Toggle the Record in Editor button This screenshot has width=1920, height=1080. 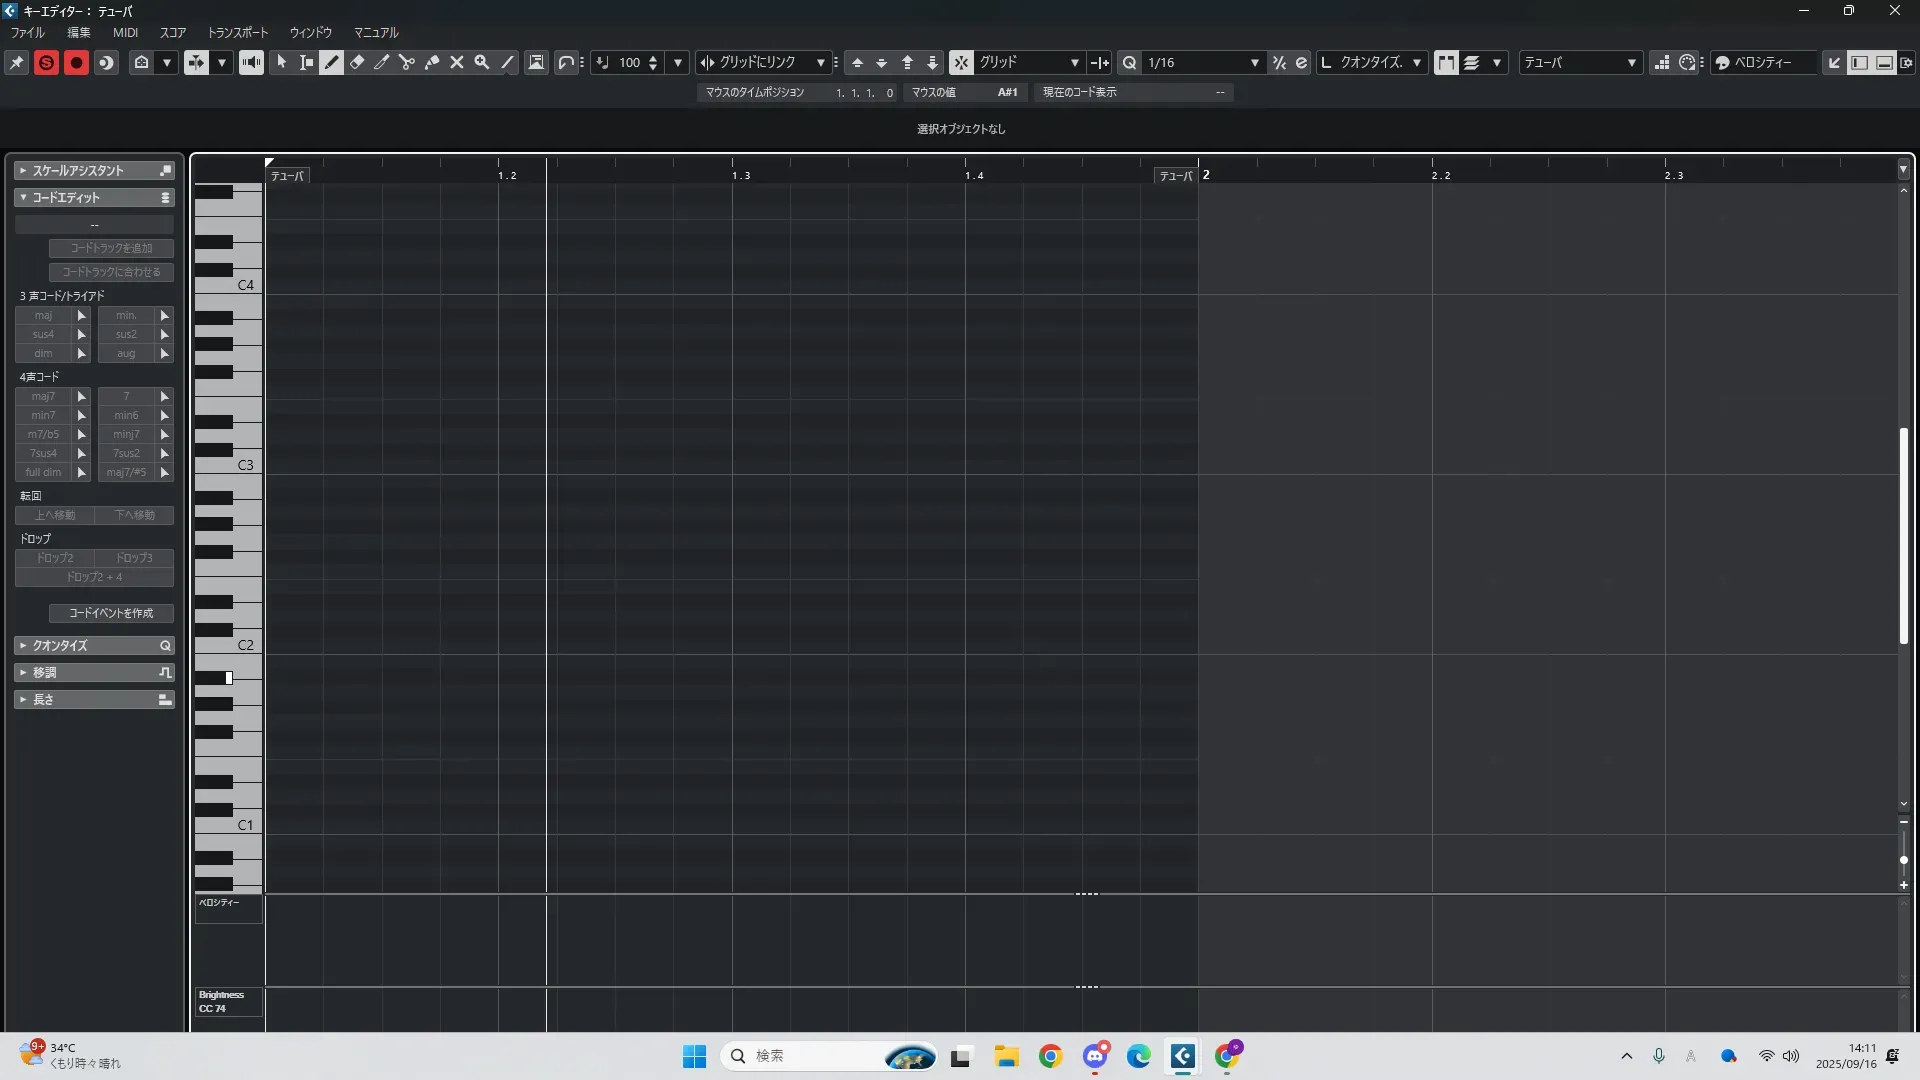point(76,62)
